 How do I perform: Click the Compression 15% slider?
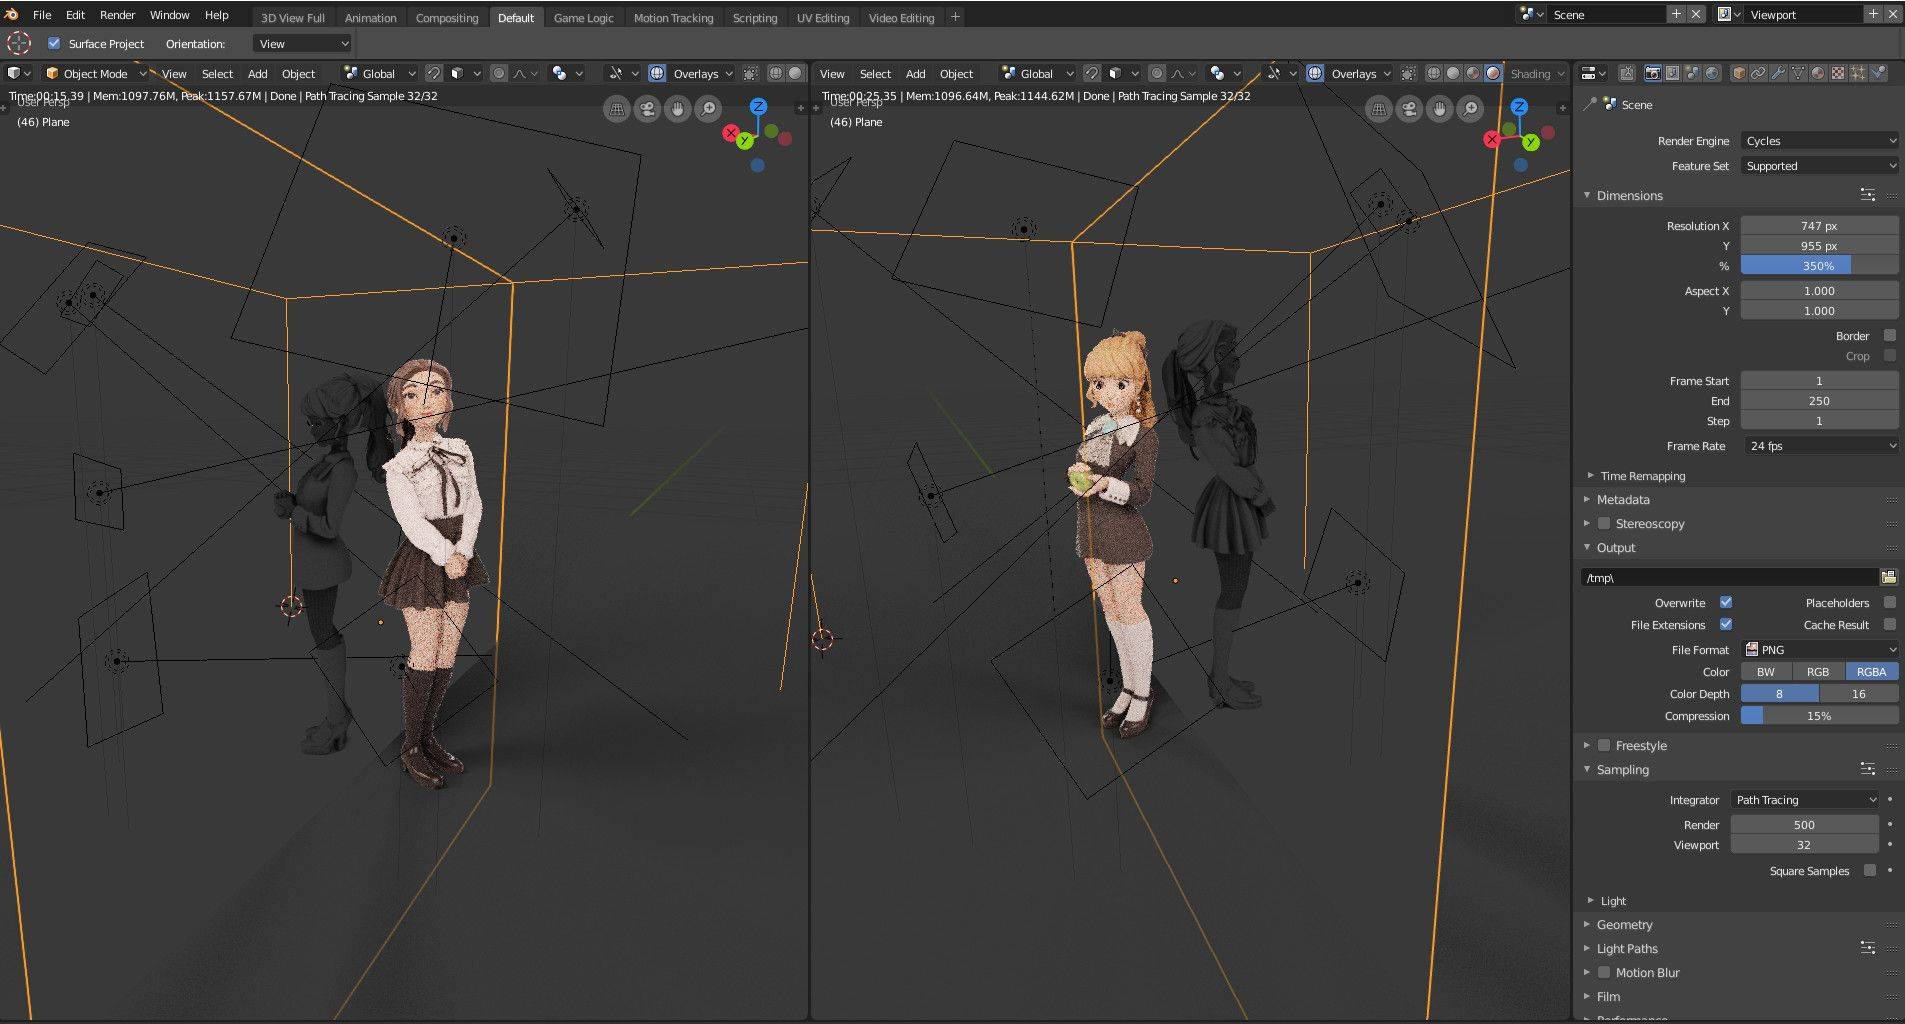pyautogui.click(x=1818, y=716)
